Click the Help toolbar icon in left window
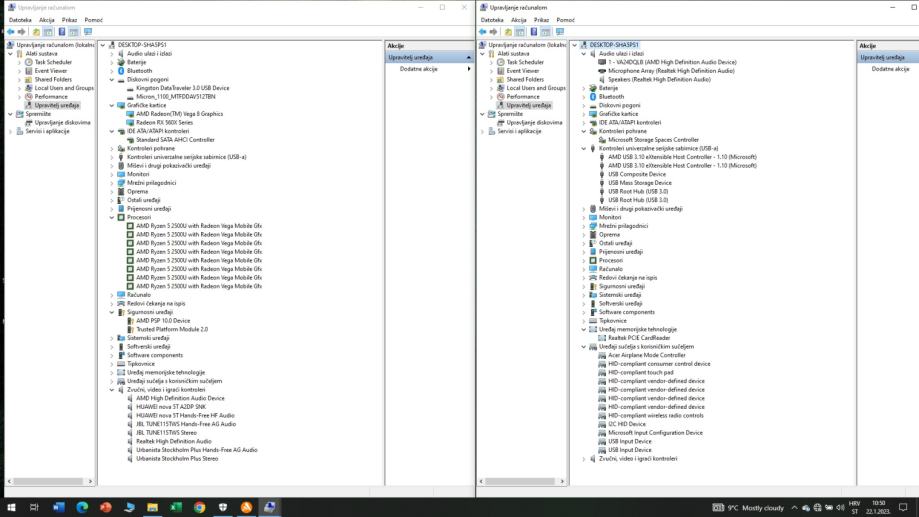The height and width of the screenshot is (517, 919). coord(60,32)
